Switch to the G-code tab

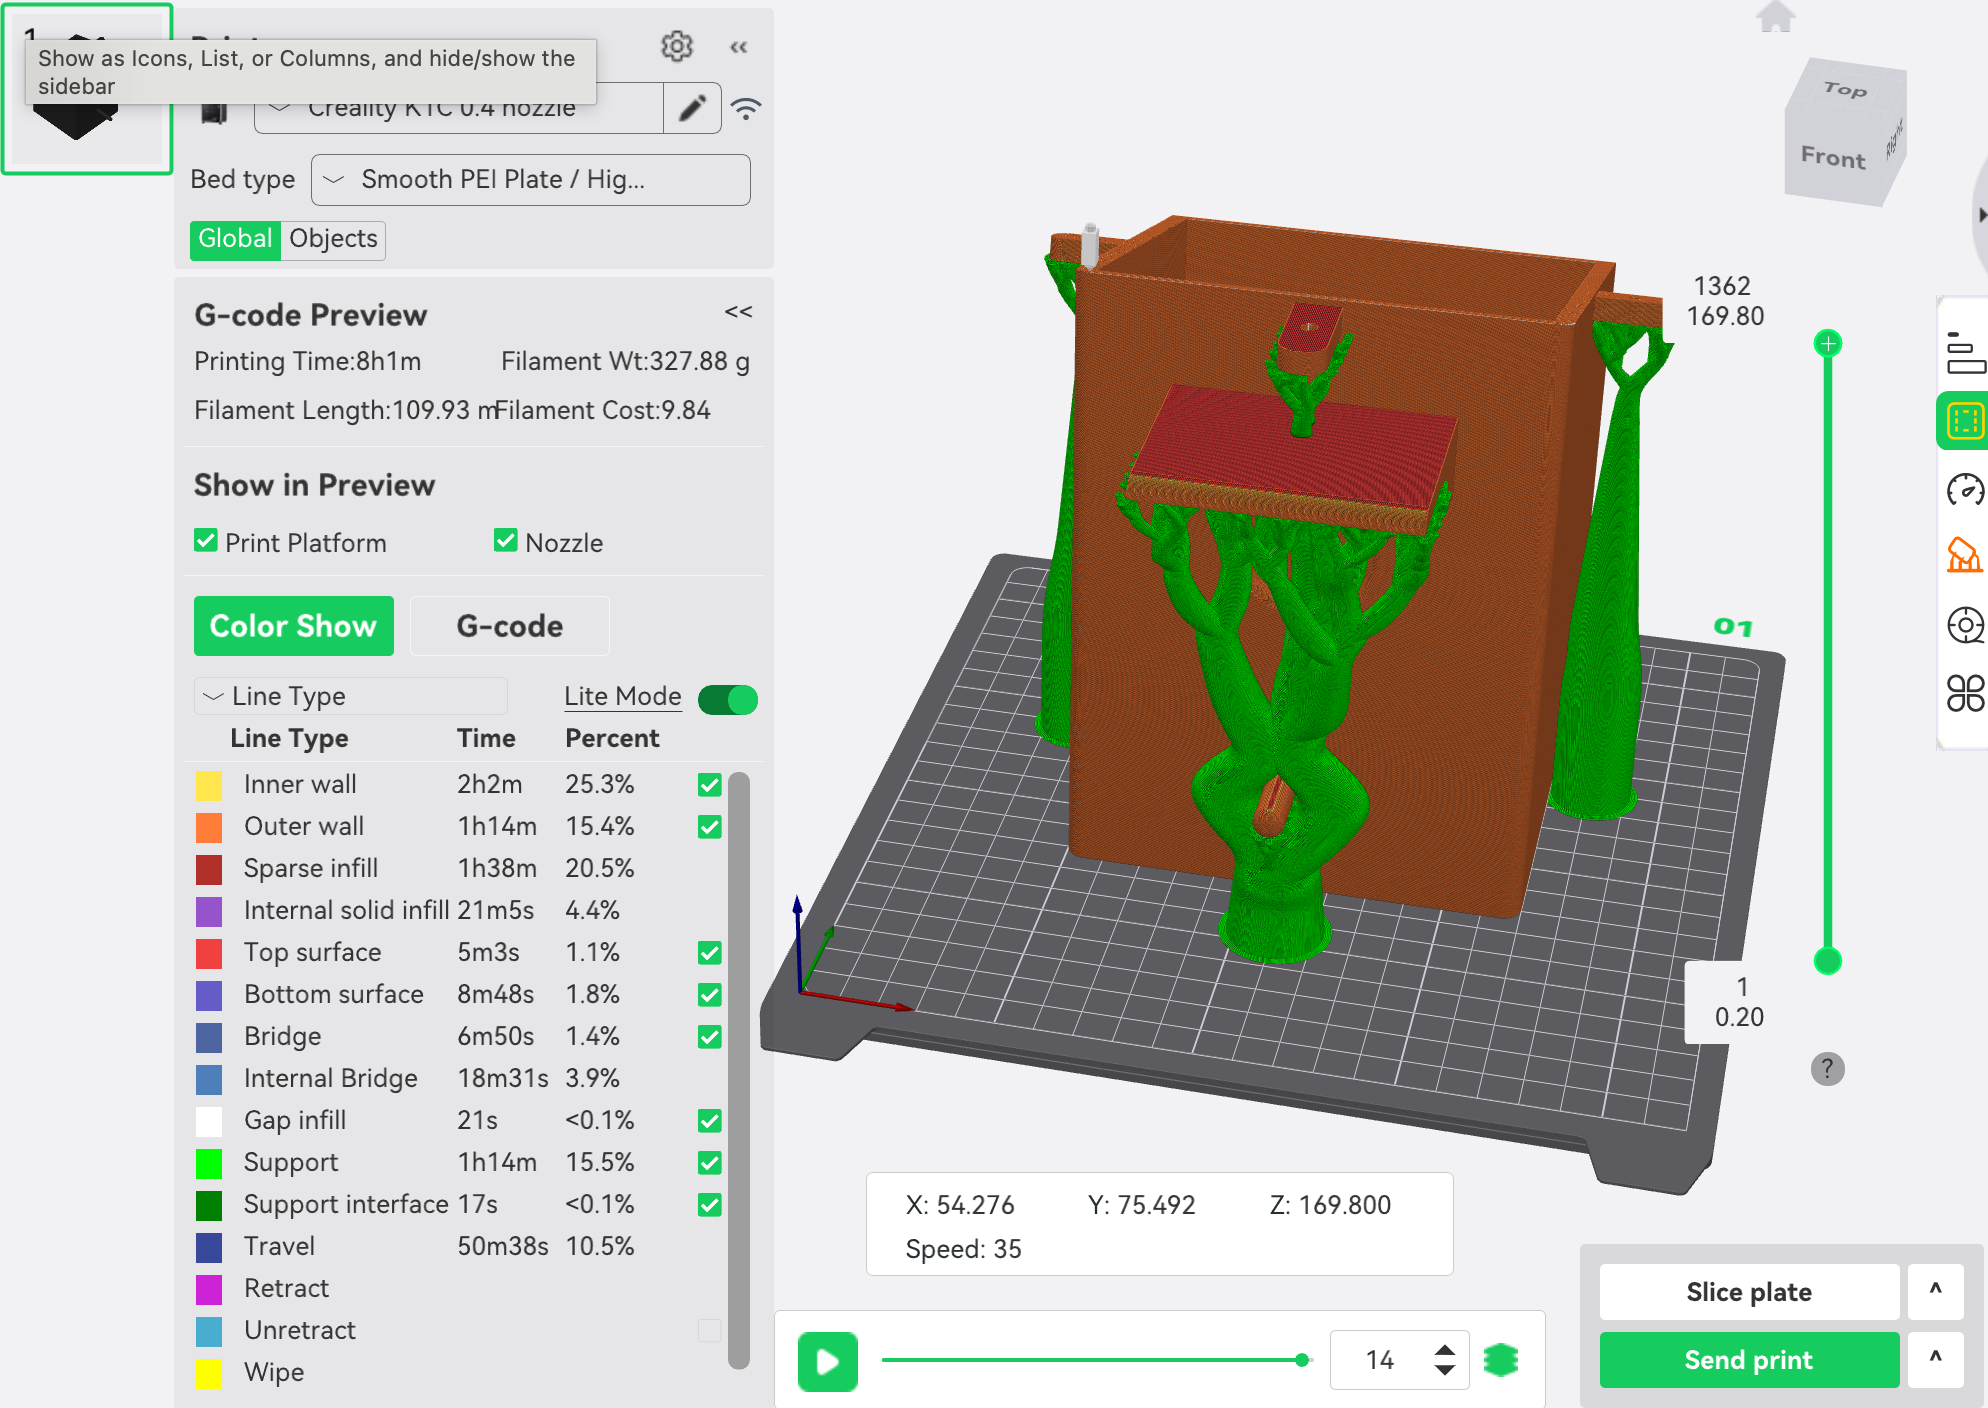pos(509,626)
